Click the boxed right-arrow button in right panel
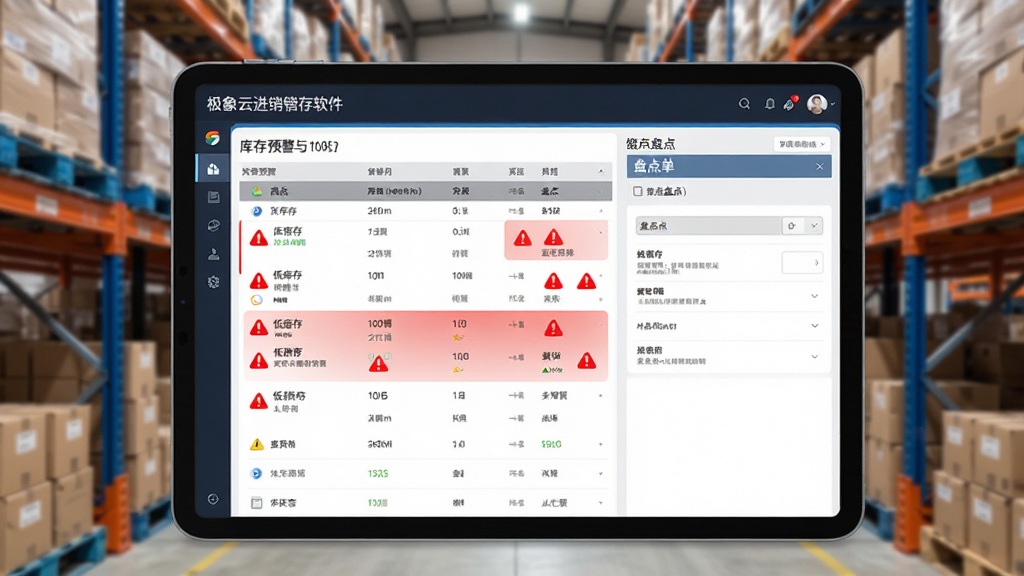The width and height of the screenshot is (1024, 576). (x=802, y=263)
